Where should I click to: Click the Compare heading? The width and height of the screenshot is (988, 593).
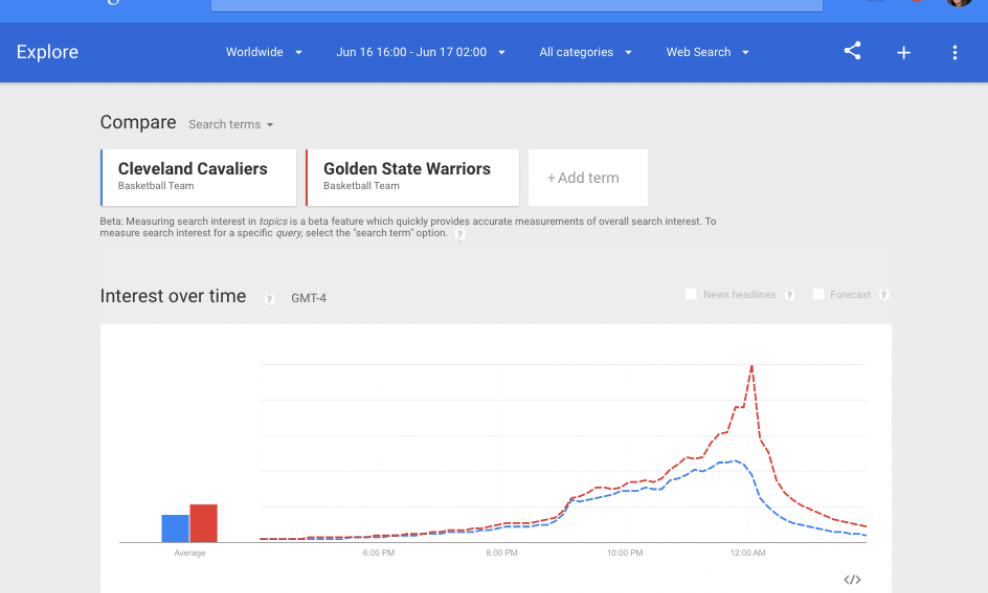point(138,122)
